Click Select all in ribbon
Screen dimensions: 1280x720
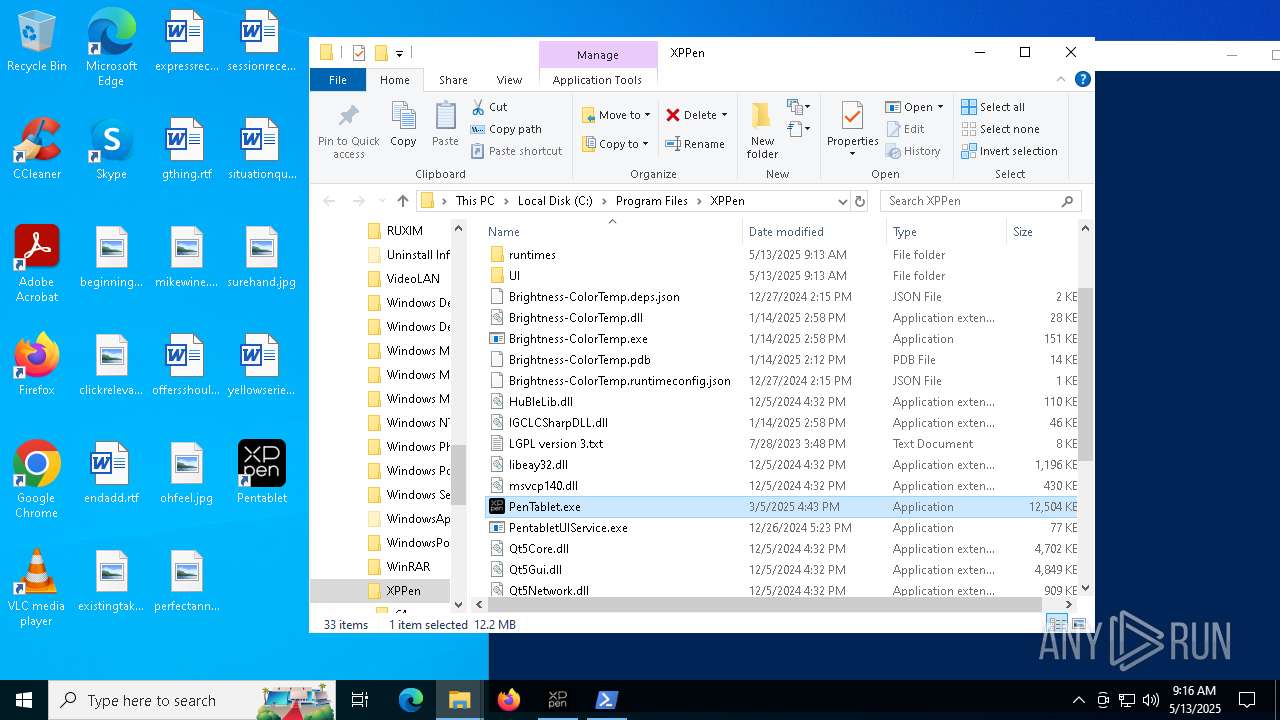pos(993,107)
